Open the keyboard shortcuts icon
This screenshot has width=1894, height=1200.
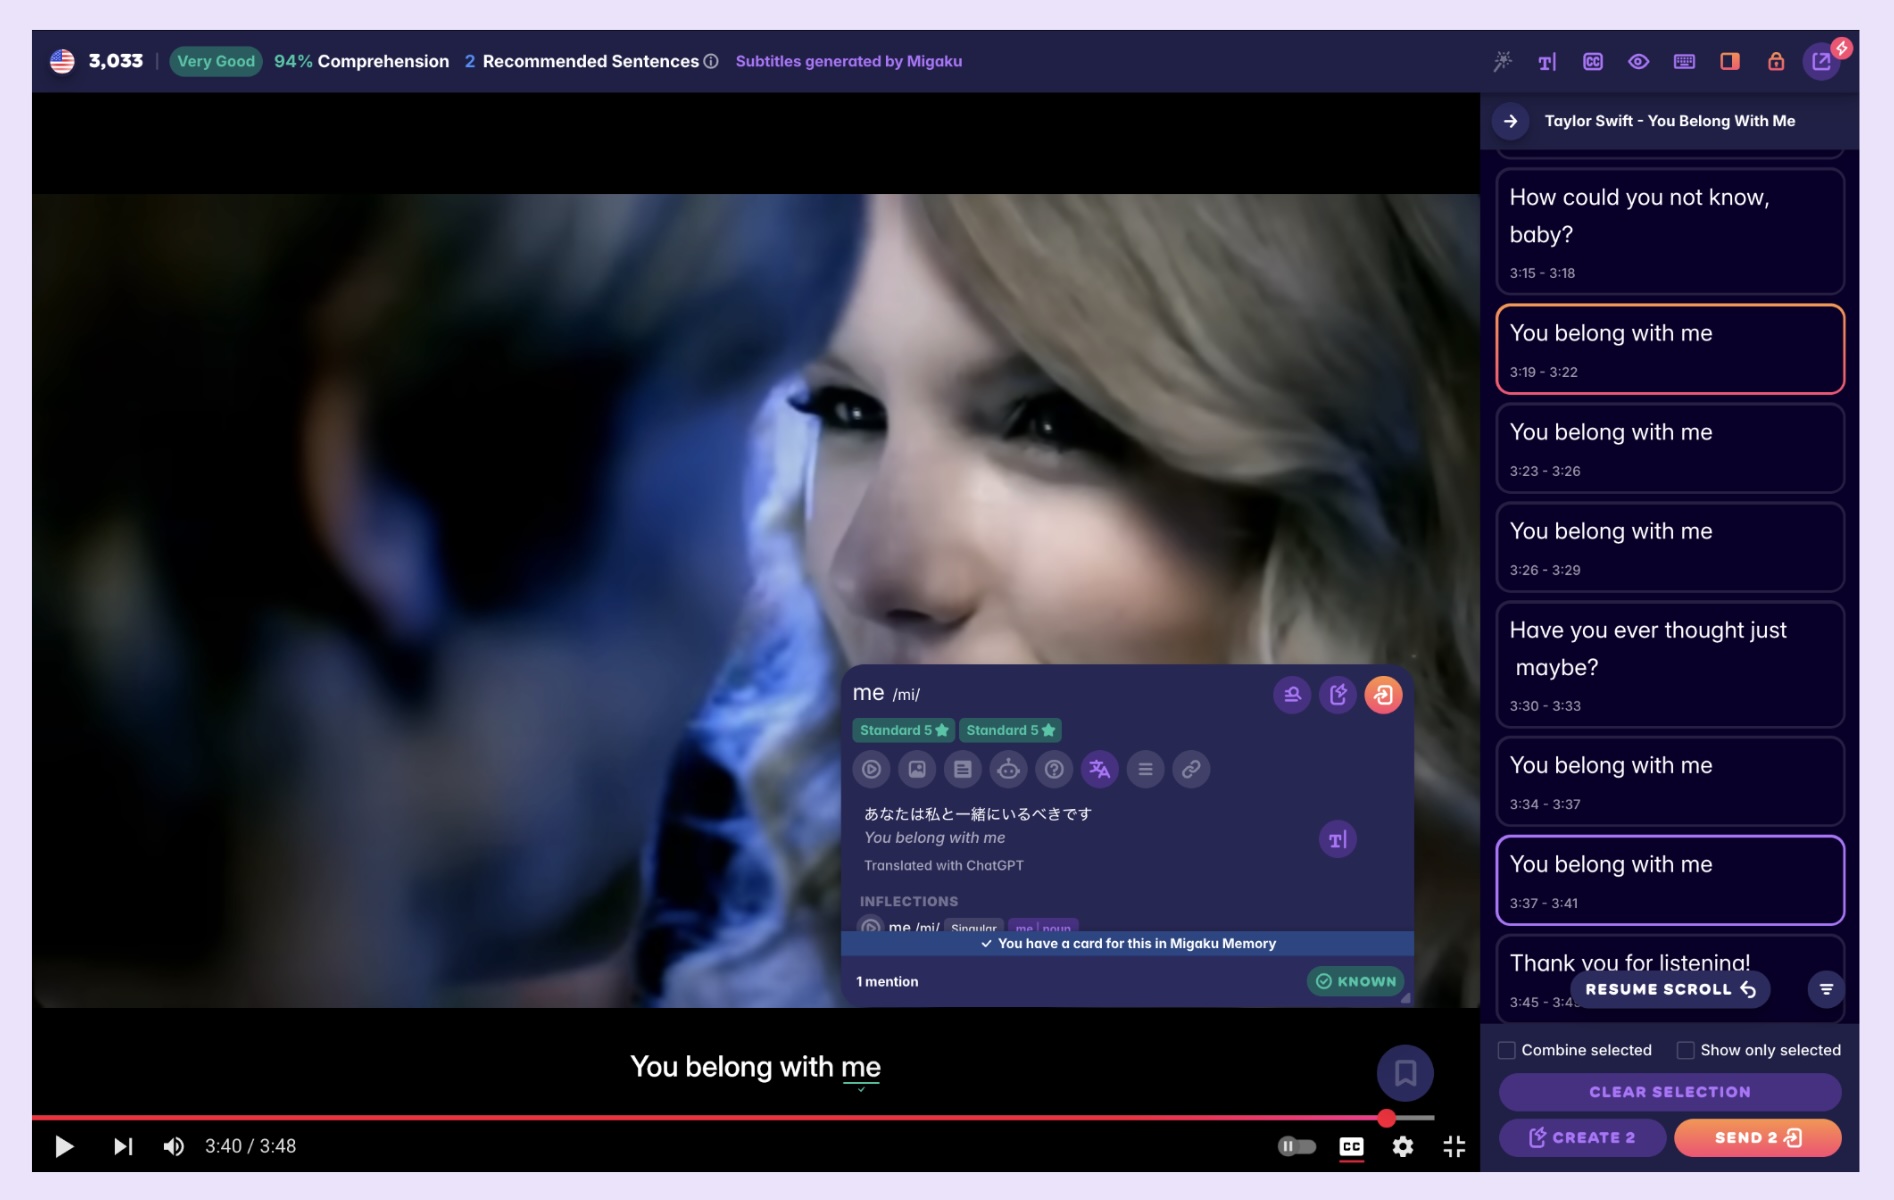pos(1684,62)
